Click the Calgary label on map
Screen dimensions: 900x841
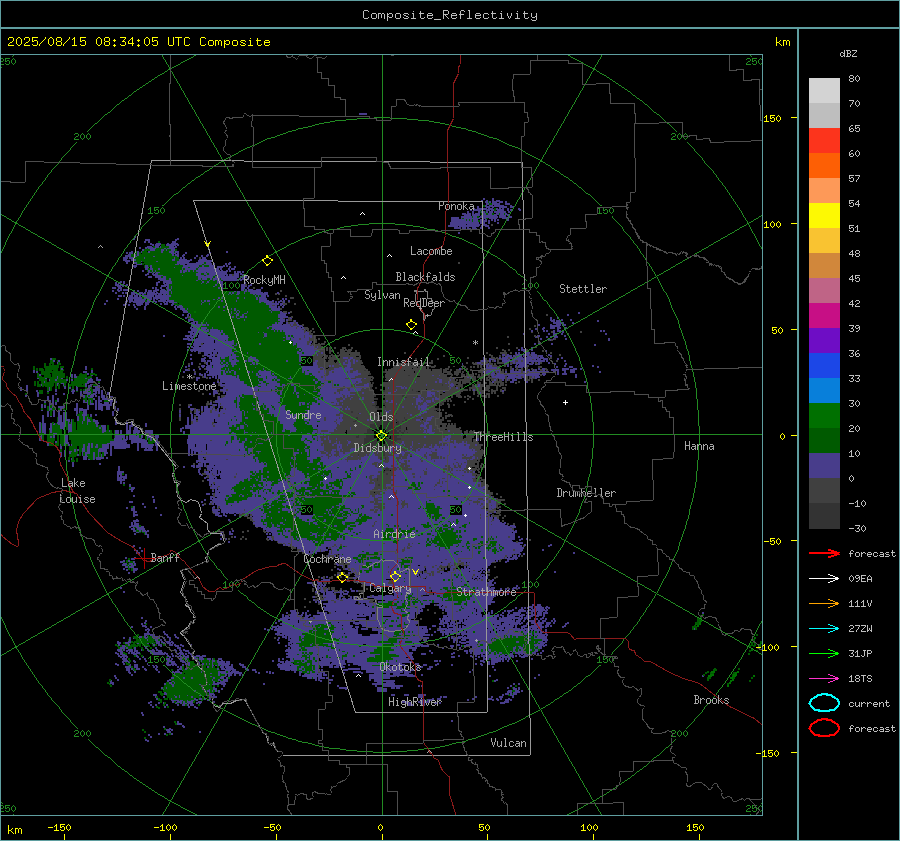390,588
